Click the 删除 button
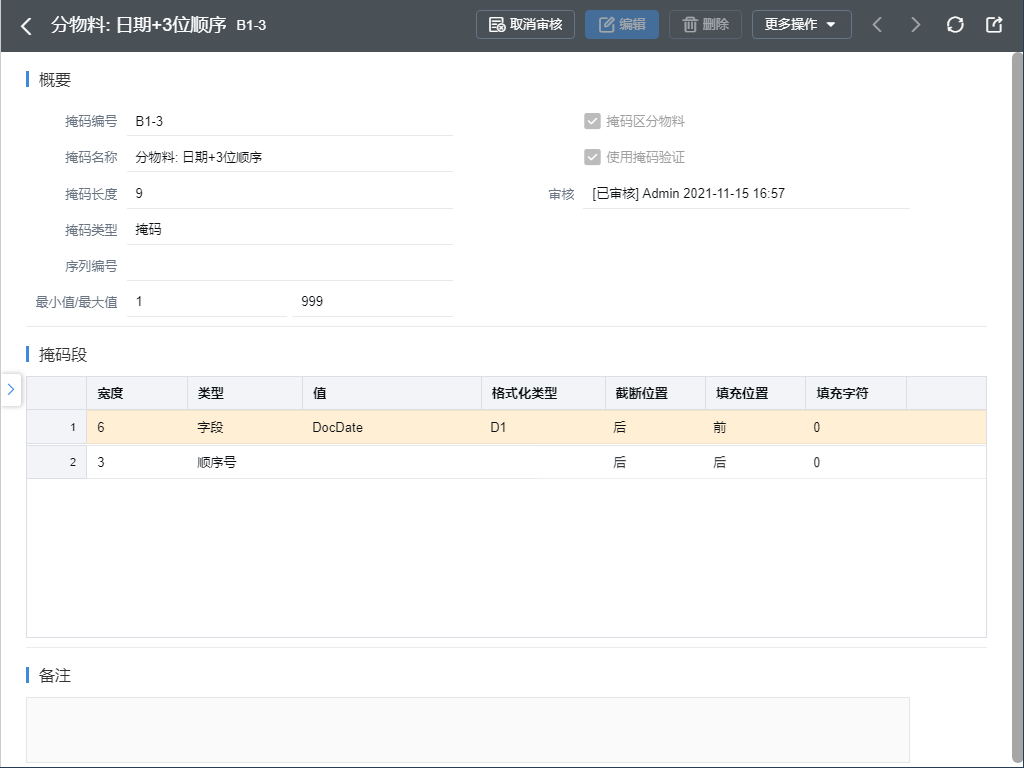This screenshot has width=1024, height=768. click(705, 25)
